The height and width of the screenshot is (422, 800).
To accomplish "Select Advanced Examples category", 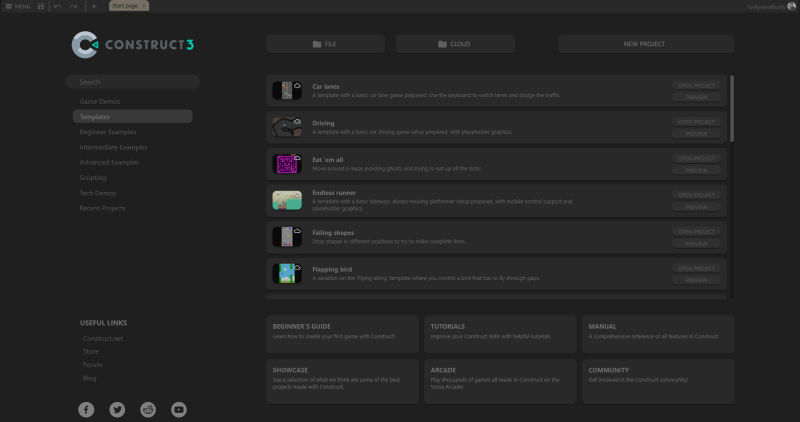I will 109,162.
